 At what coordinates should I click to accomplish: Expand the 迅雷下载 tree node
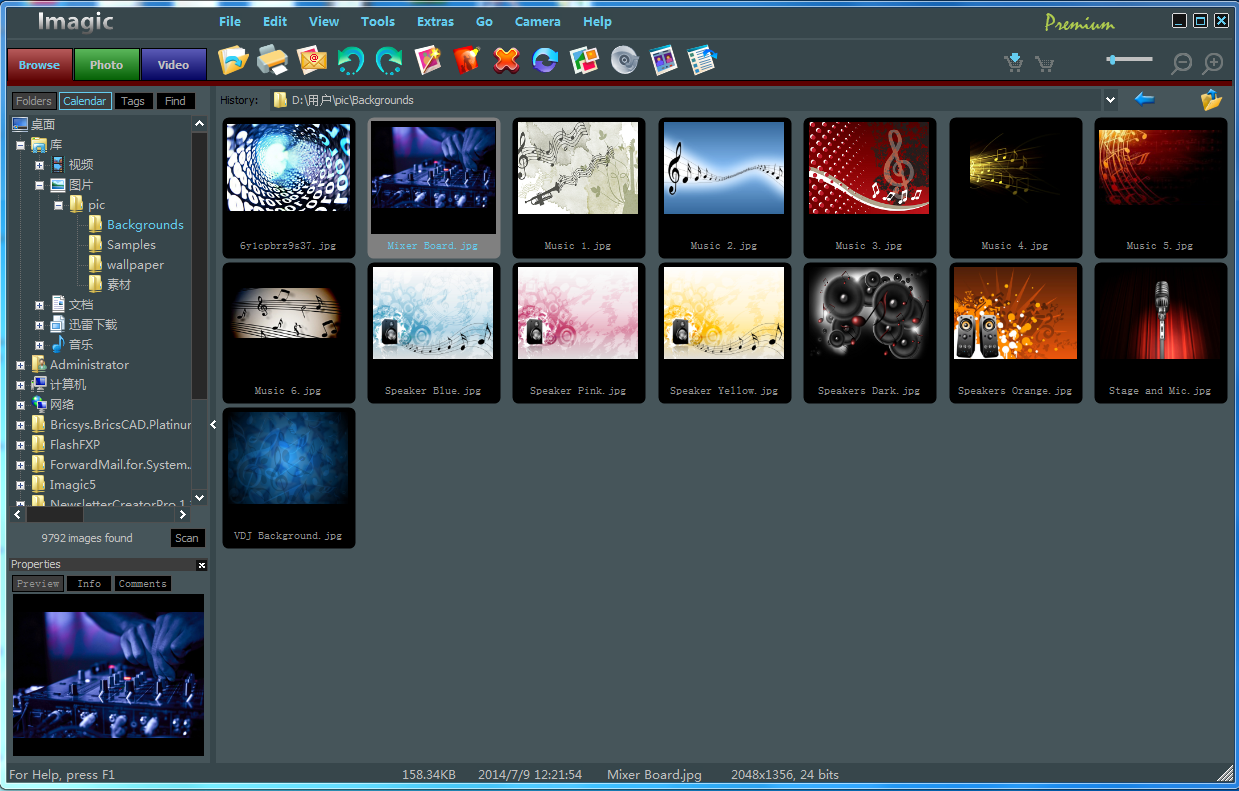click(39, 325)
